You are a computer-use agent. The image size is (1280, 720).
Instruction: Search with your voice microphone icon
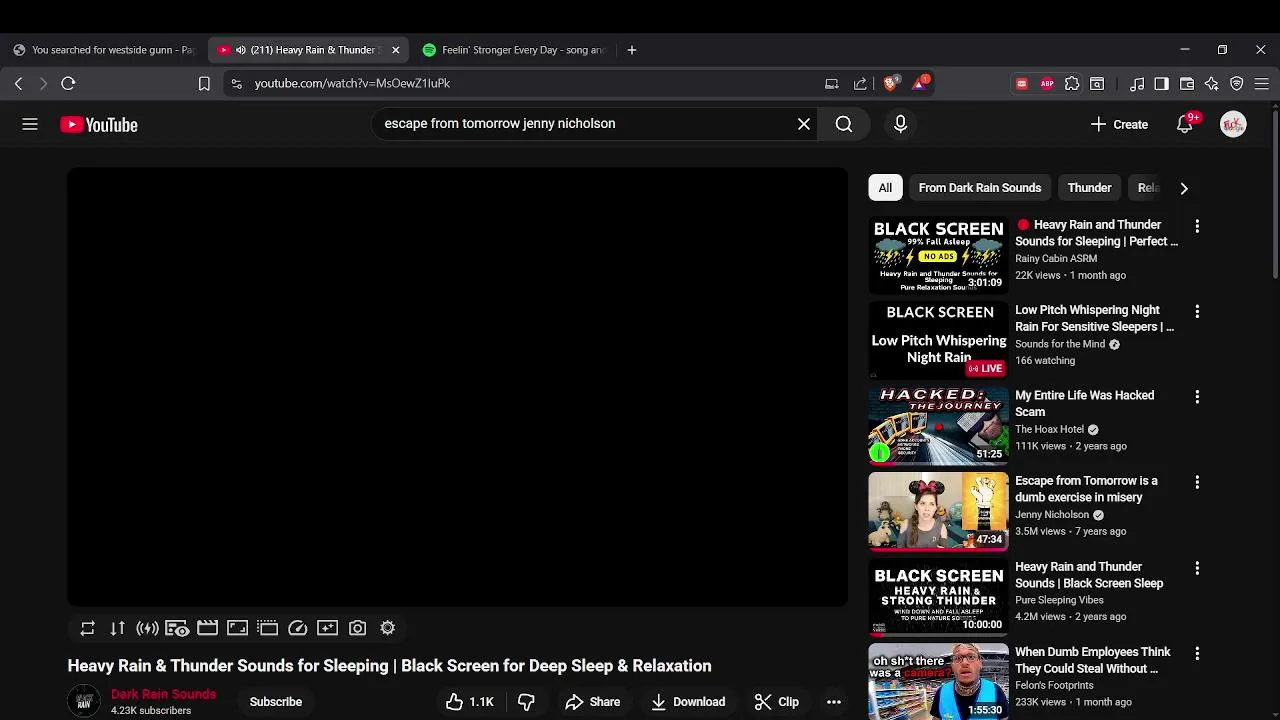click(900, 124)
